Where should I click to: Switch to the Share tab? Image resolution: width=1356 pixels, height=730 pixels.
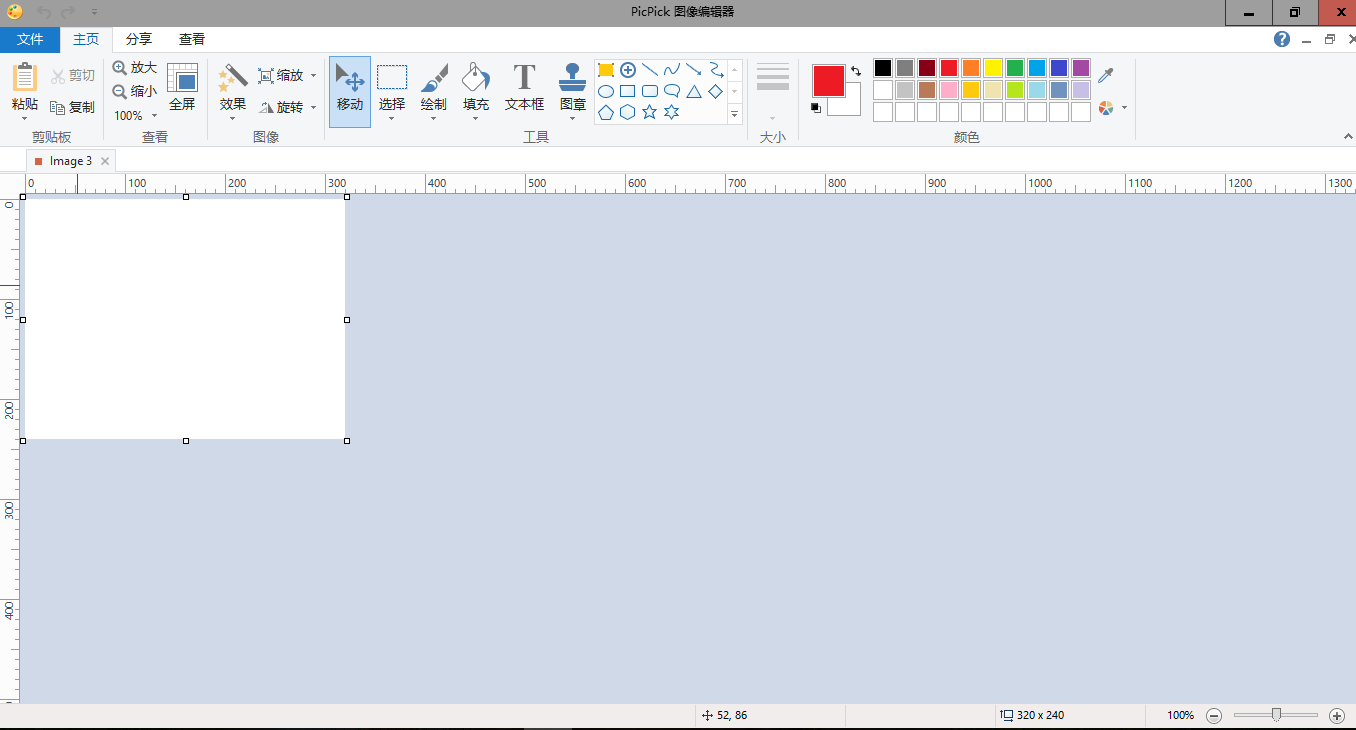click(x=139, y=39)
